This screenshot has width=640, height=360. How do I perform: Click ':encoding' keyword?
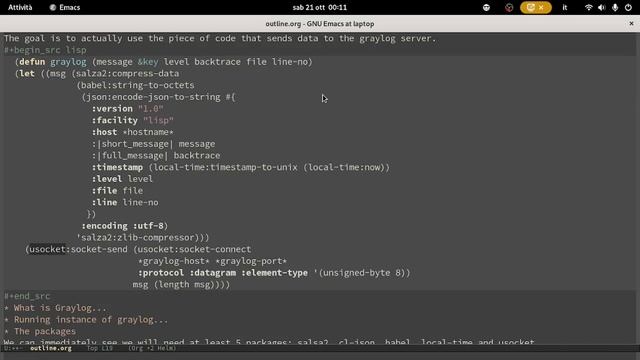coord(104,226)
